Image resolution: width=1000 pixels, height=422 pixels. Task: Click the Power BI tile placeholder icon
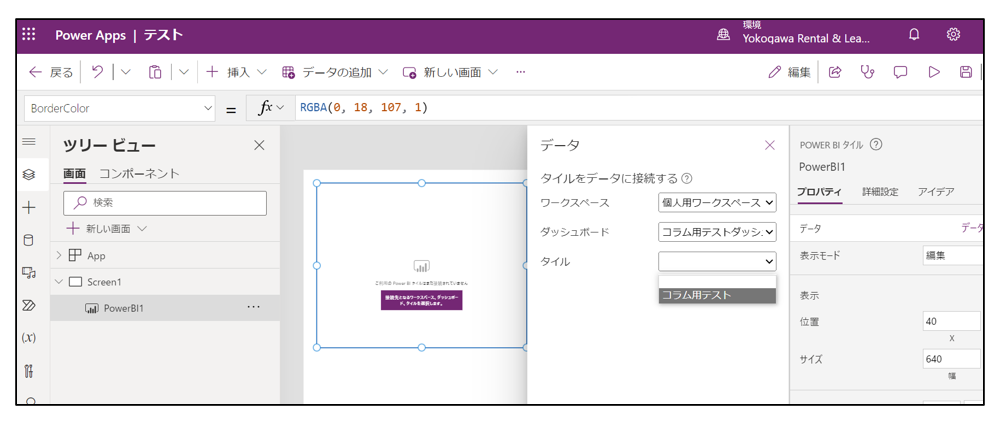coord(422,266)
